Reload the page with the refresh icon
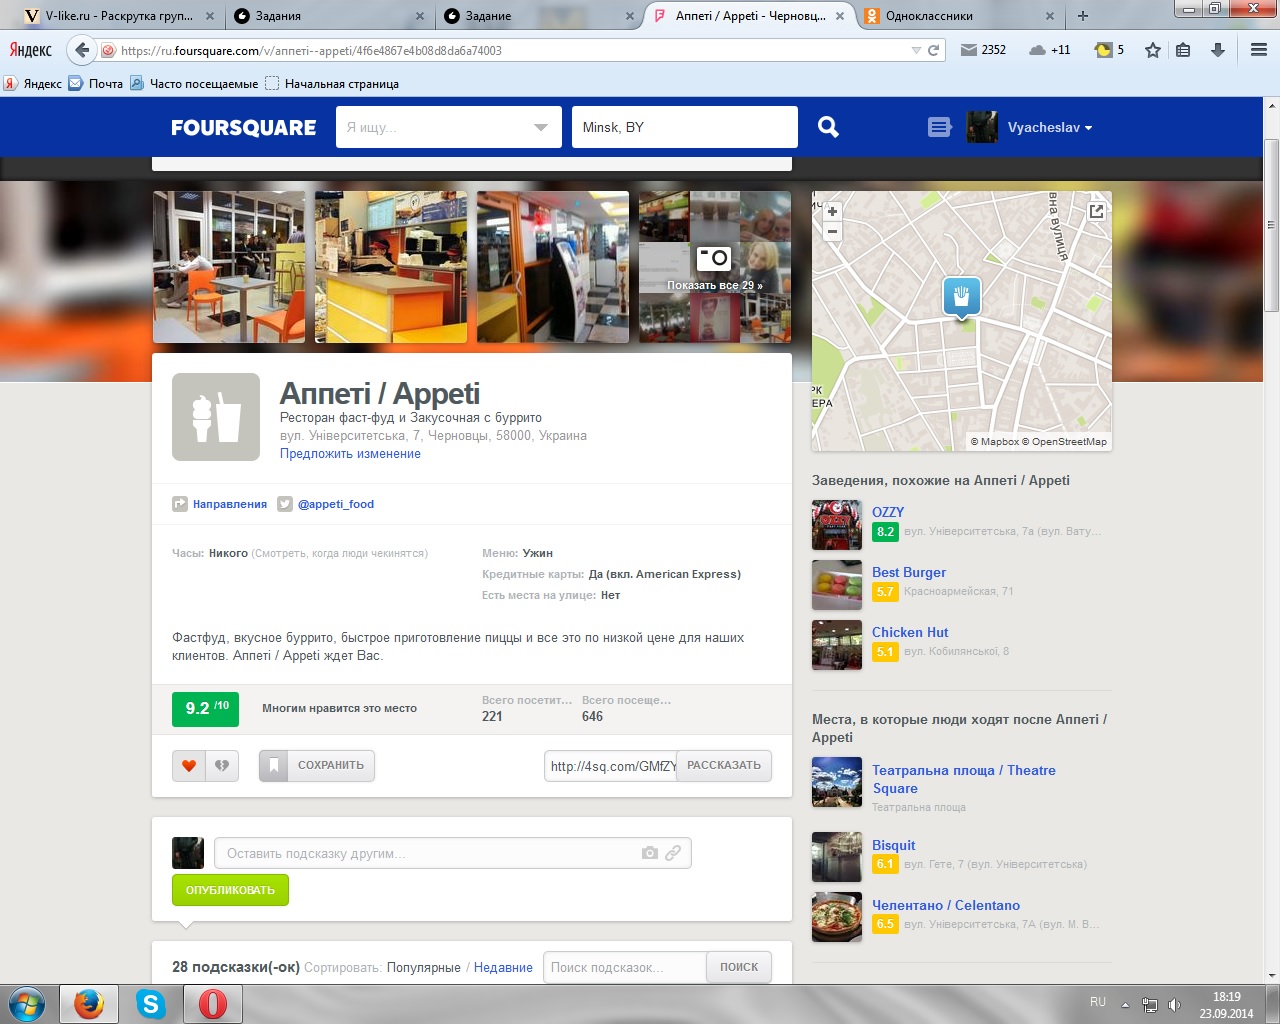Image resolution: width=1280 pixels, height=1024 pixels. [x=933, y=50]
